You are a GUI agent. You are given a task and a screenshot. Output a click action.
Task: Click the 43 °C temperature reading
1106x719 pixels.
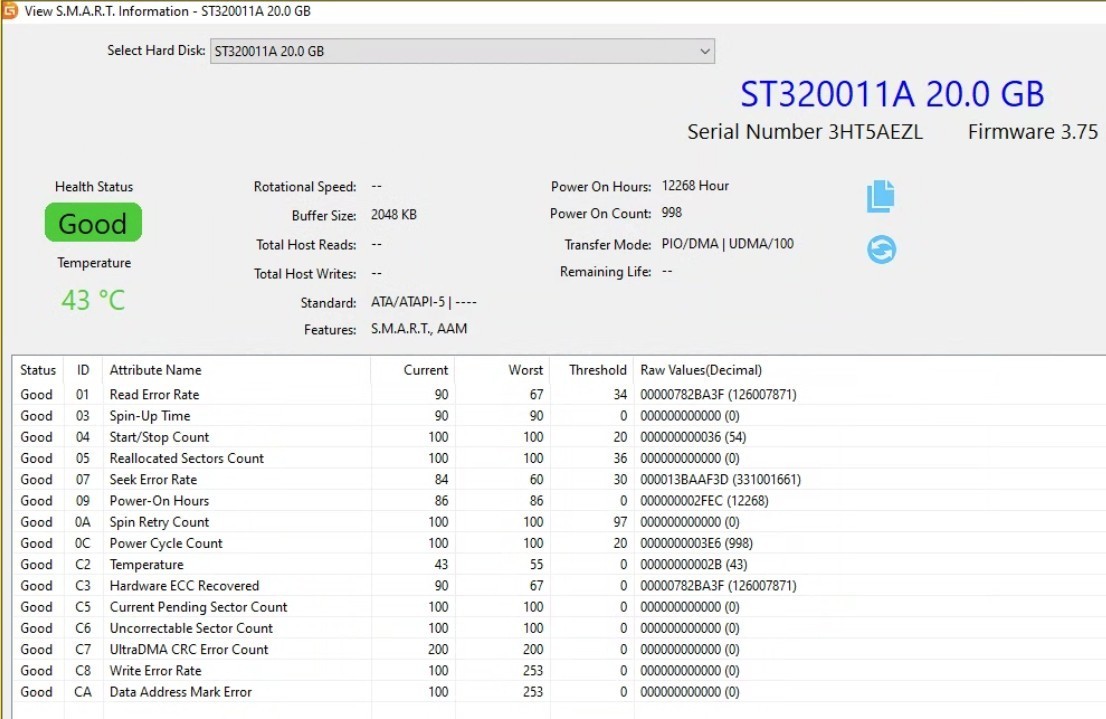pos(93,301)
